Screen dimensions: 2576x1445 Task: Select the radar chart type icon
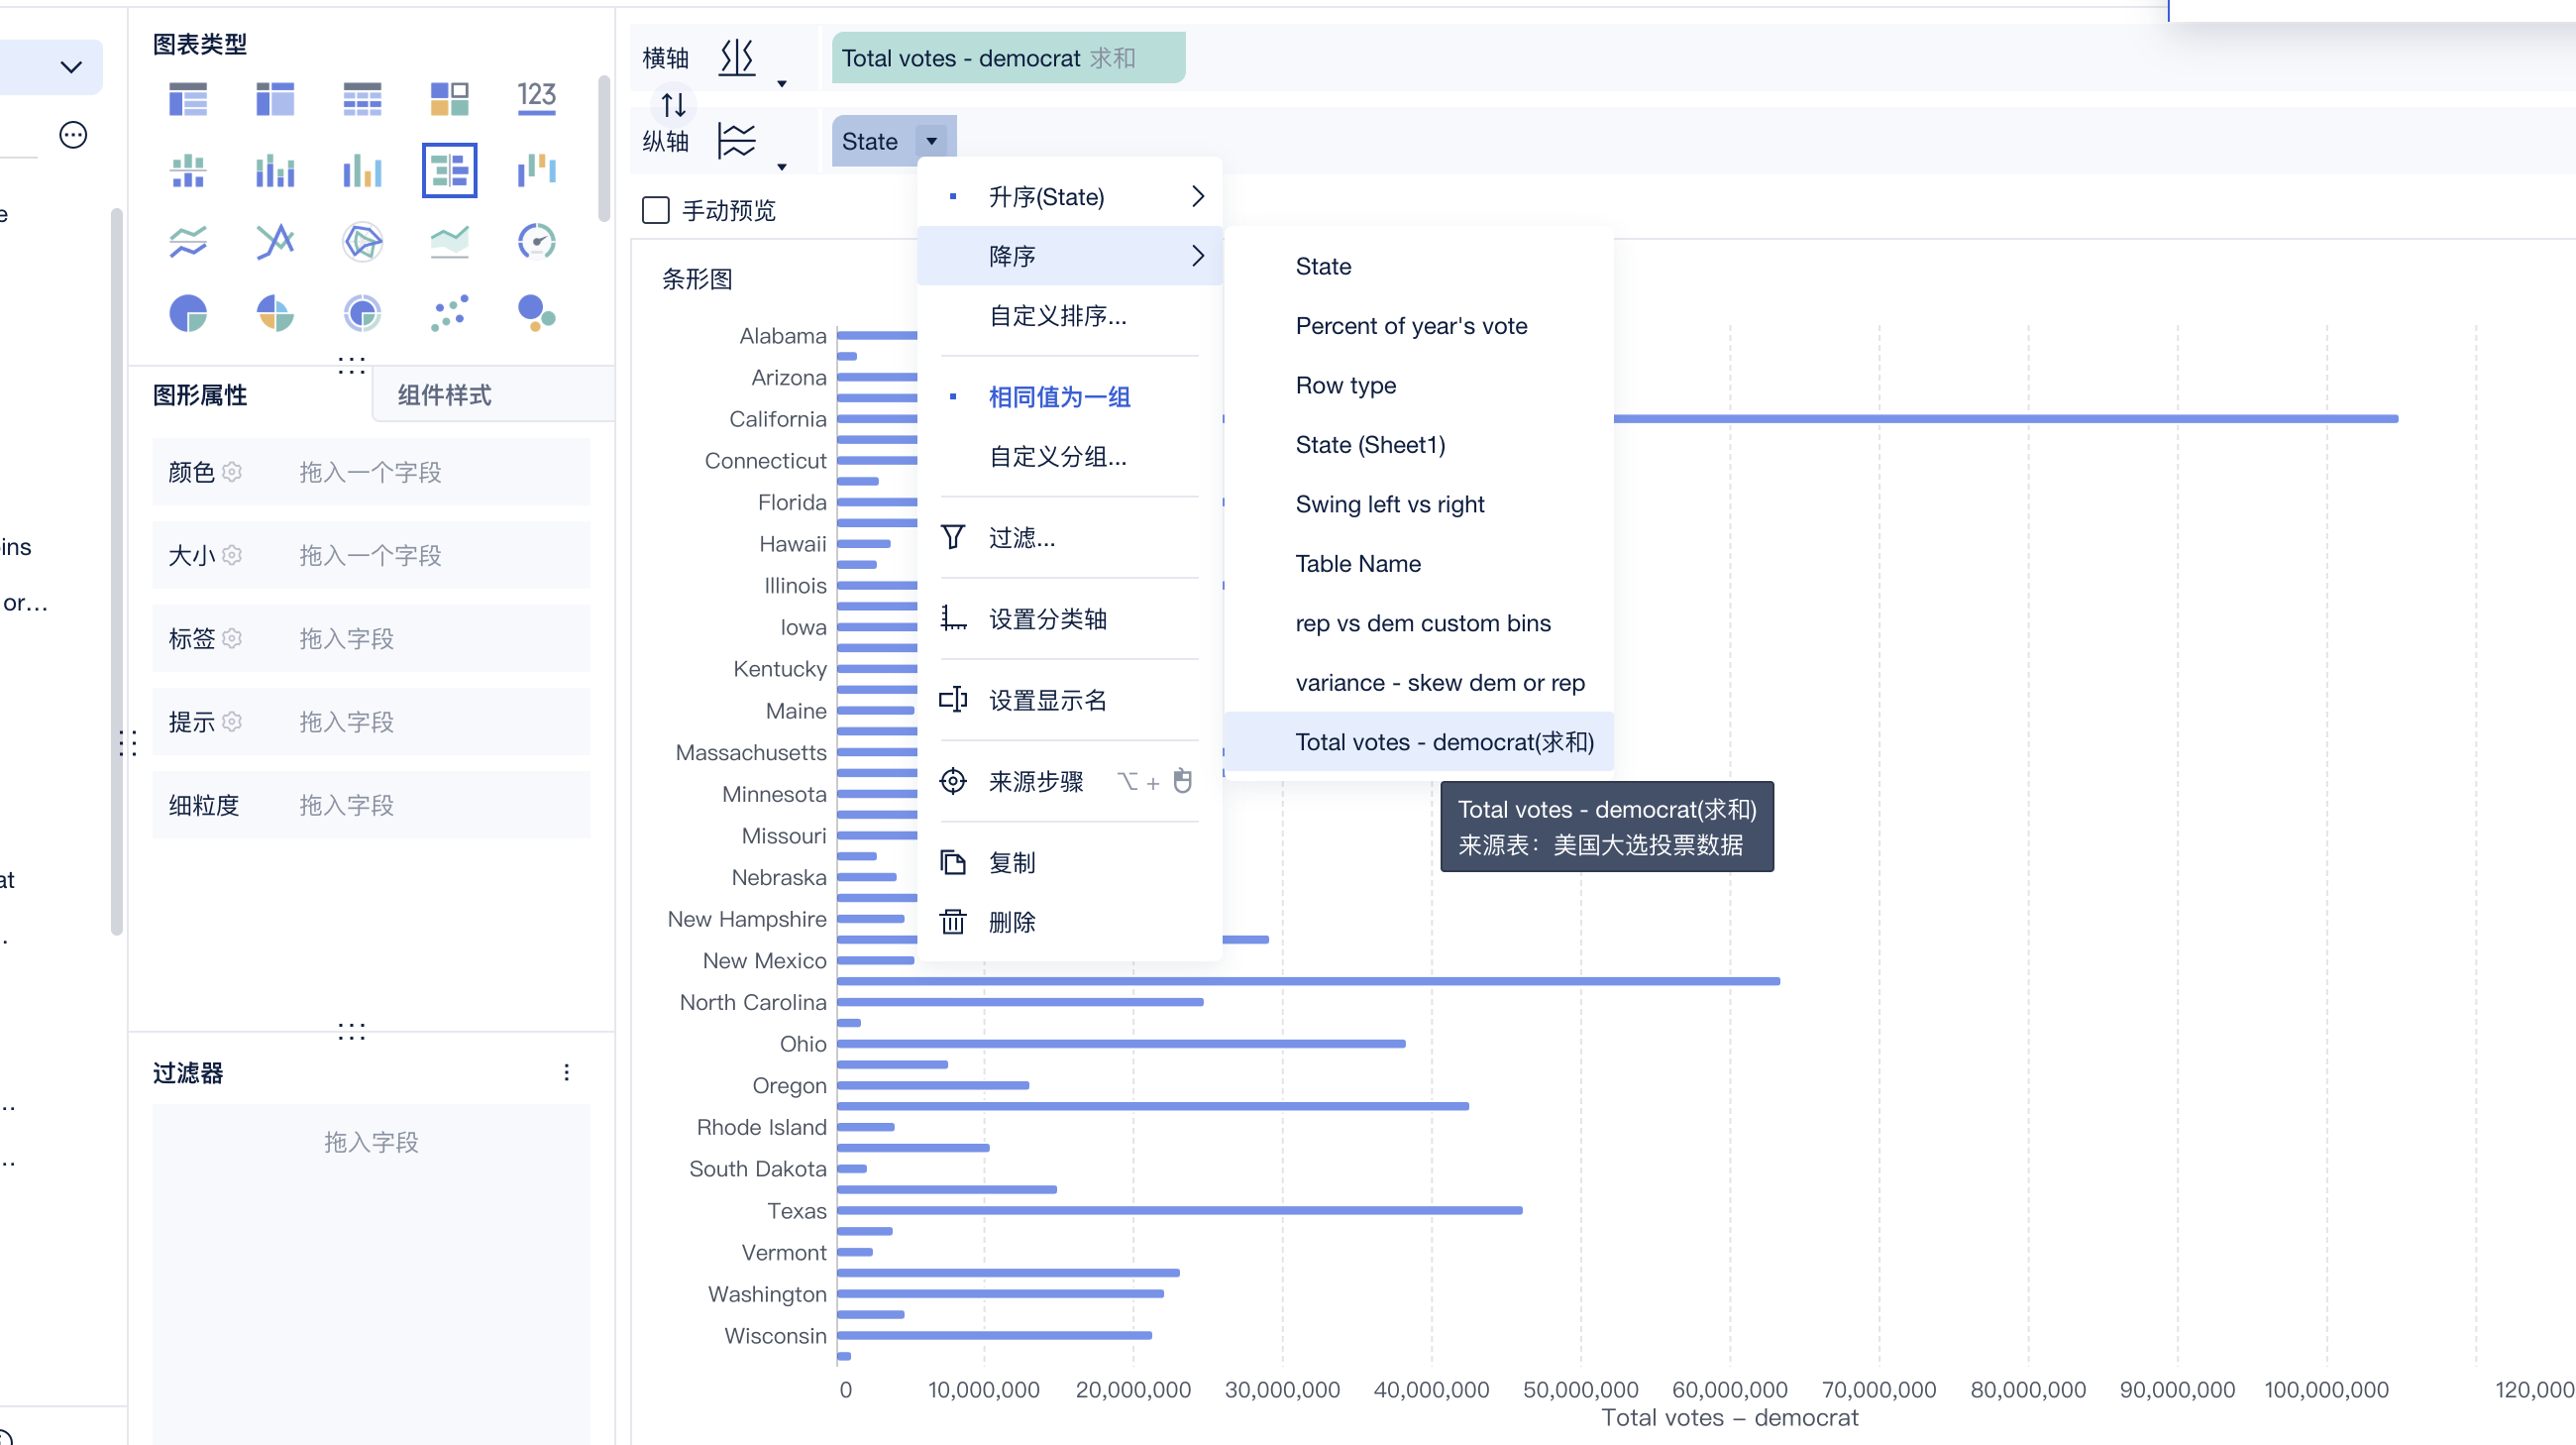coord(362,241)
